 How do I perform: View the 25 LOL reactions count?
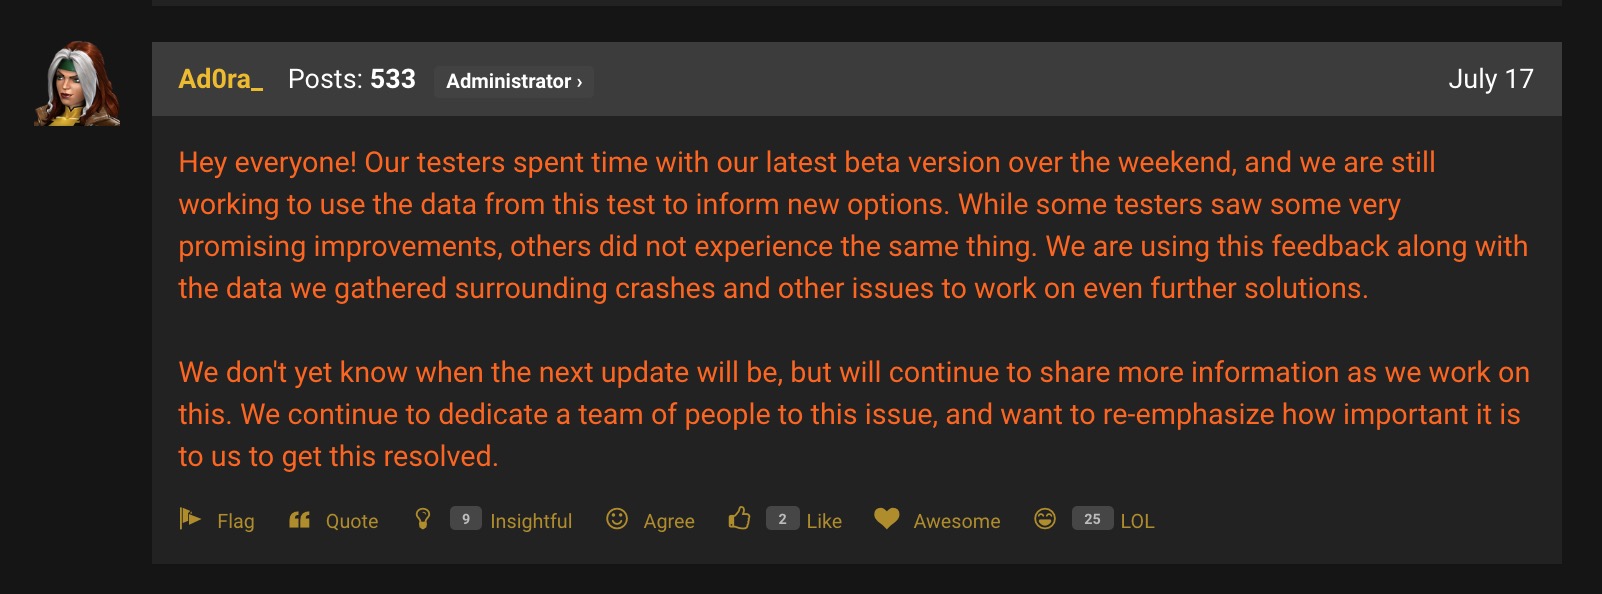pos(1092,519)
